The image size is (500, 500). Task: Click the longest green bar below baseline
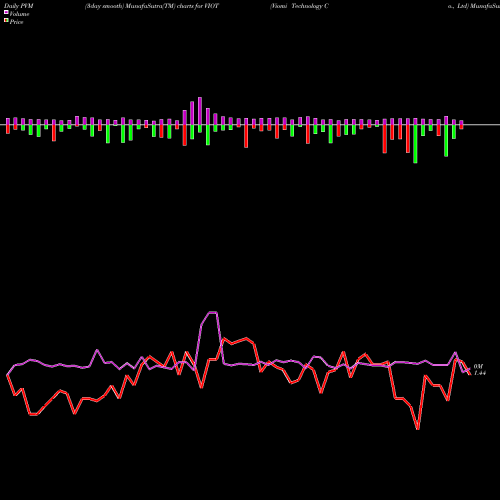point(415,144)
